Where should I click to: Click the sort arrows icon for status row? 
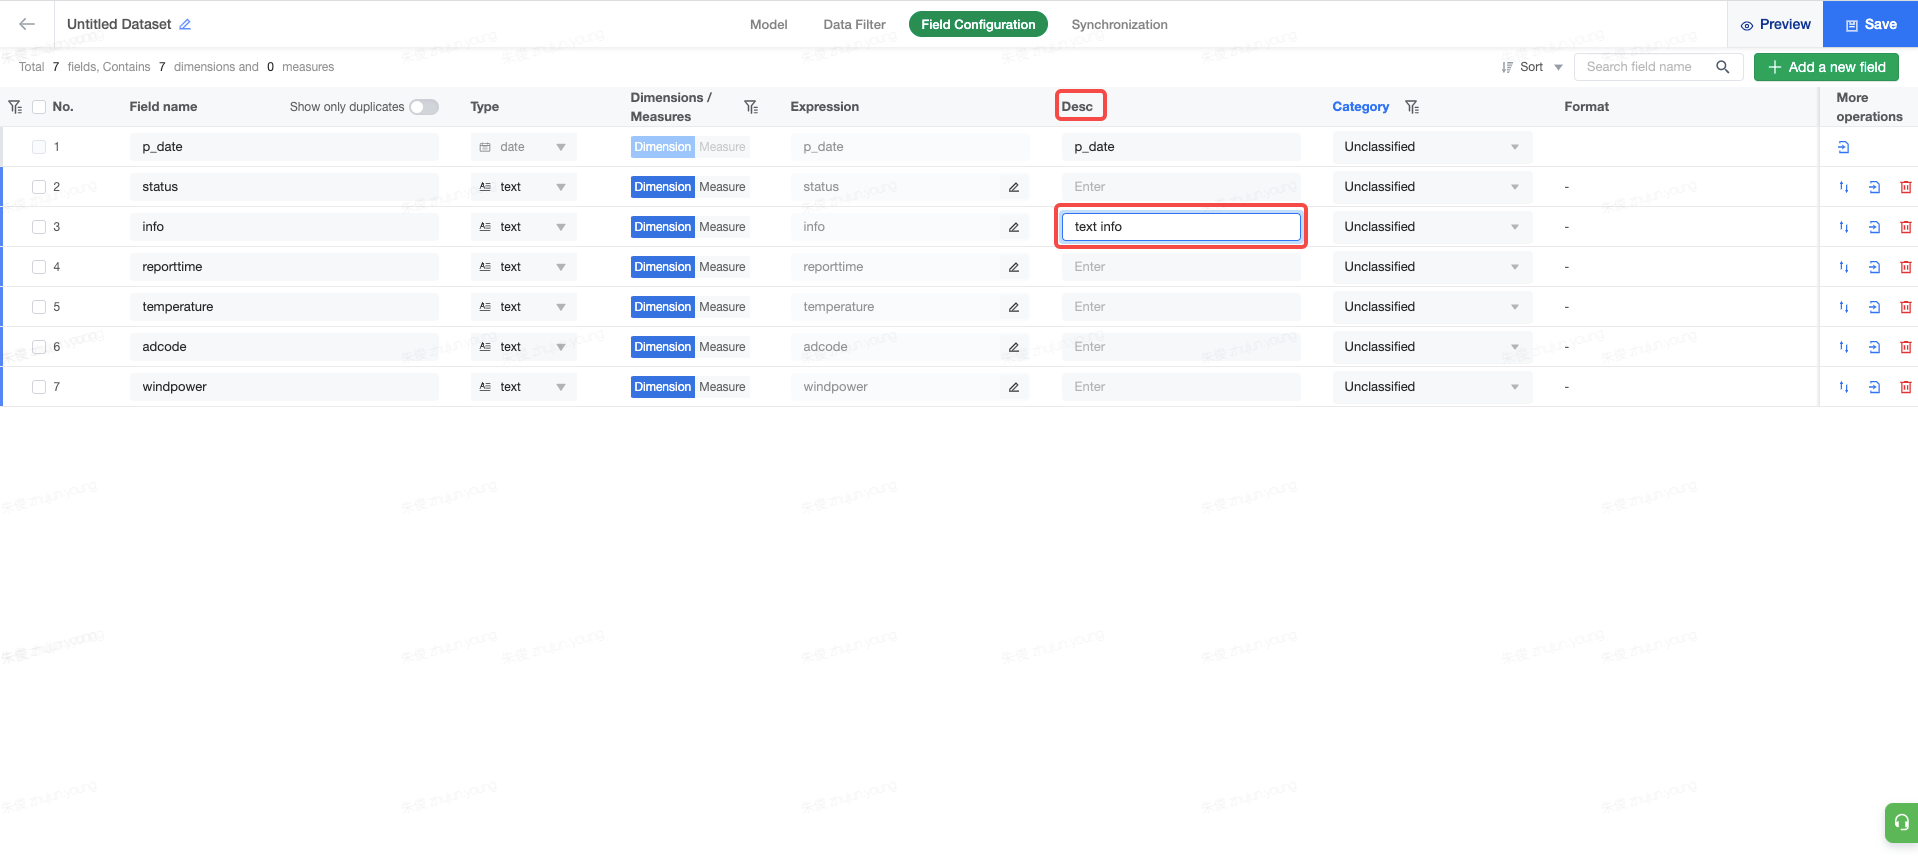tap(1844, 187)
